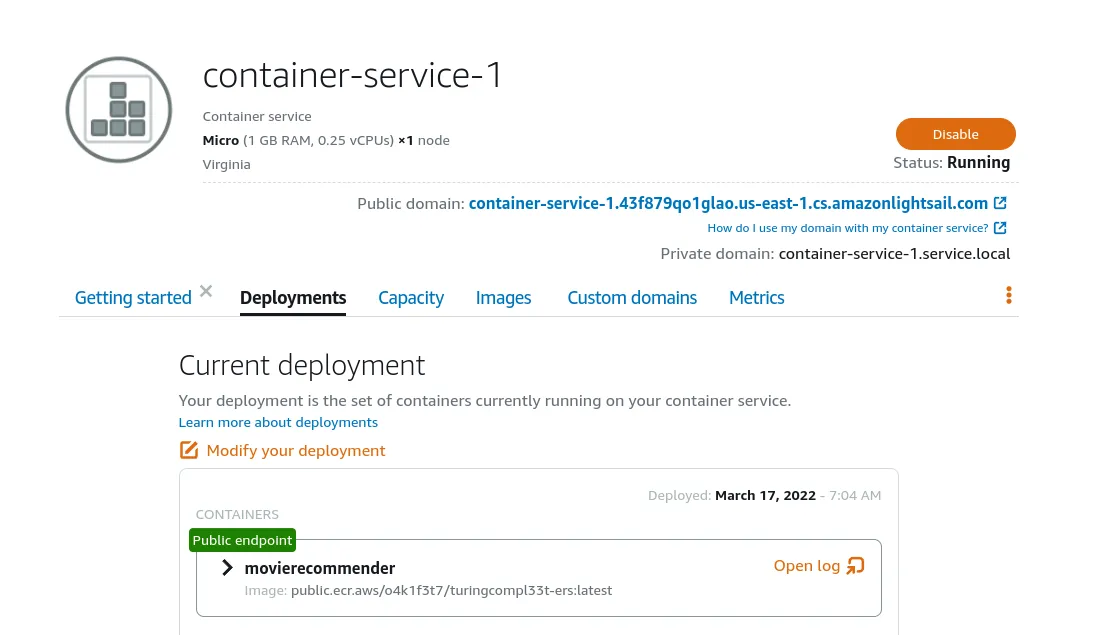Click the Modify your deployment link text
Image resolution: width=1093 pixels, height=635 pixels.
pos(295,450)
